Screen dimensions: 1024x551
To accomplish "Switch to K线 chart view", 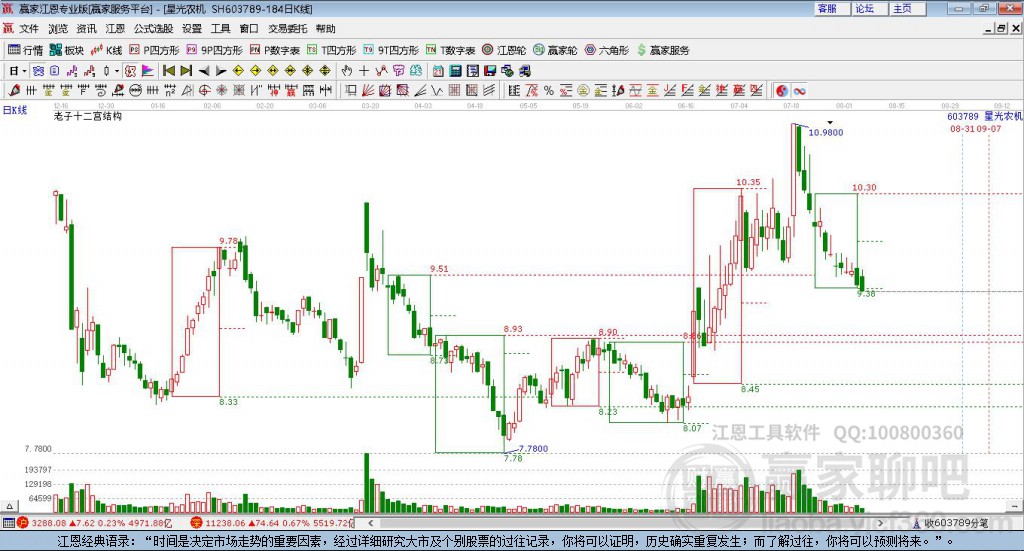I will [106, 50].
